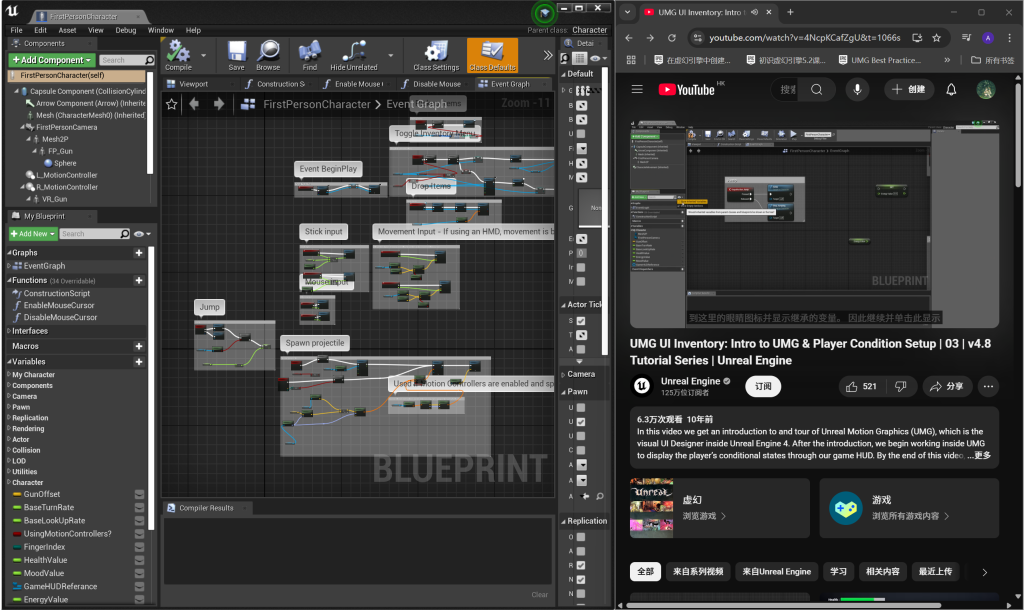Toggle BaseTurnRate variable editable eye

tap(139, 507)
